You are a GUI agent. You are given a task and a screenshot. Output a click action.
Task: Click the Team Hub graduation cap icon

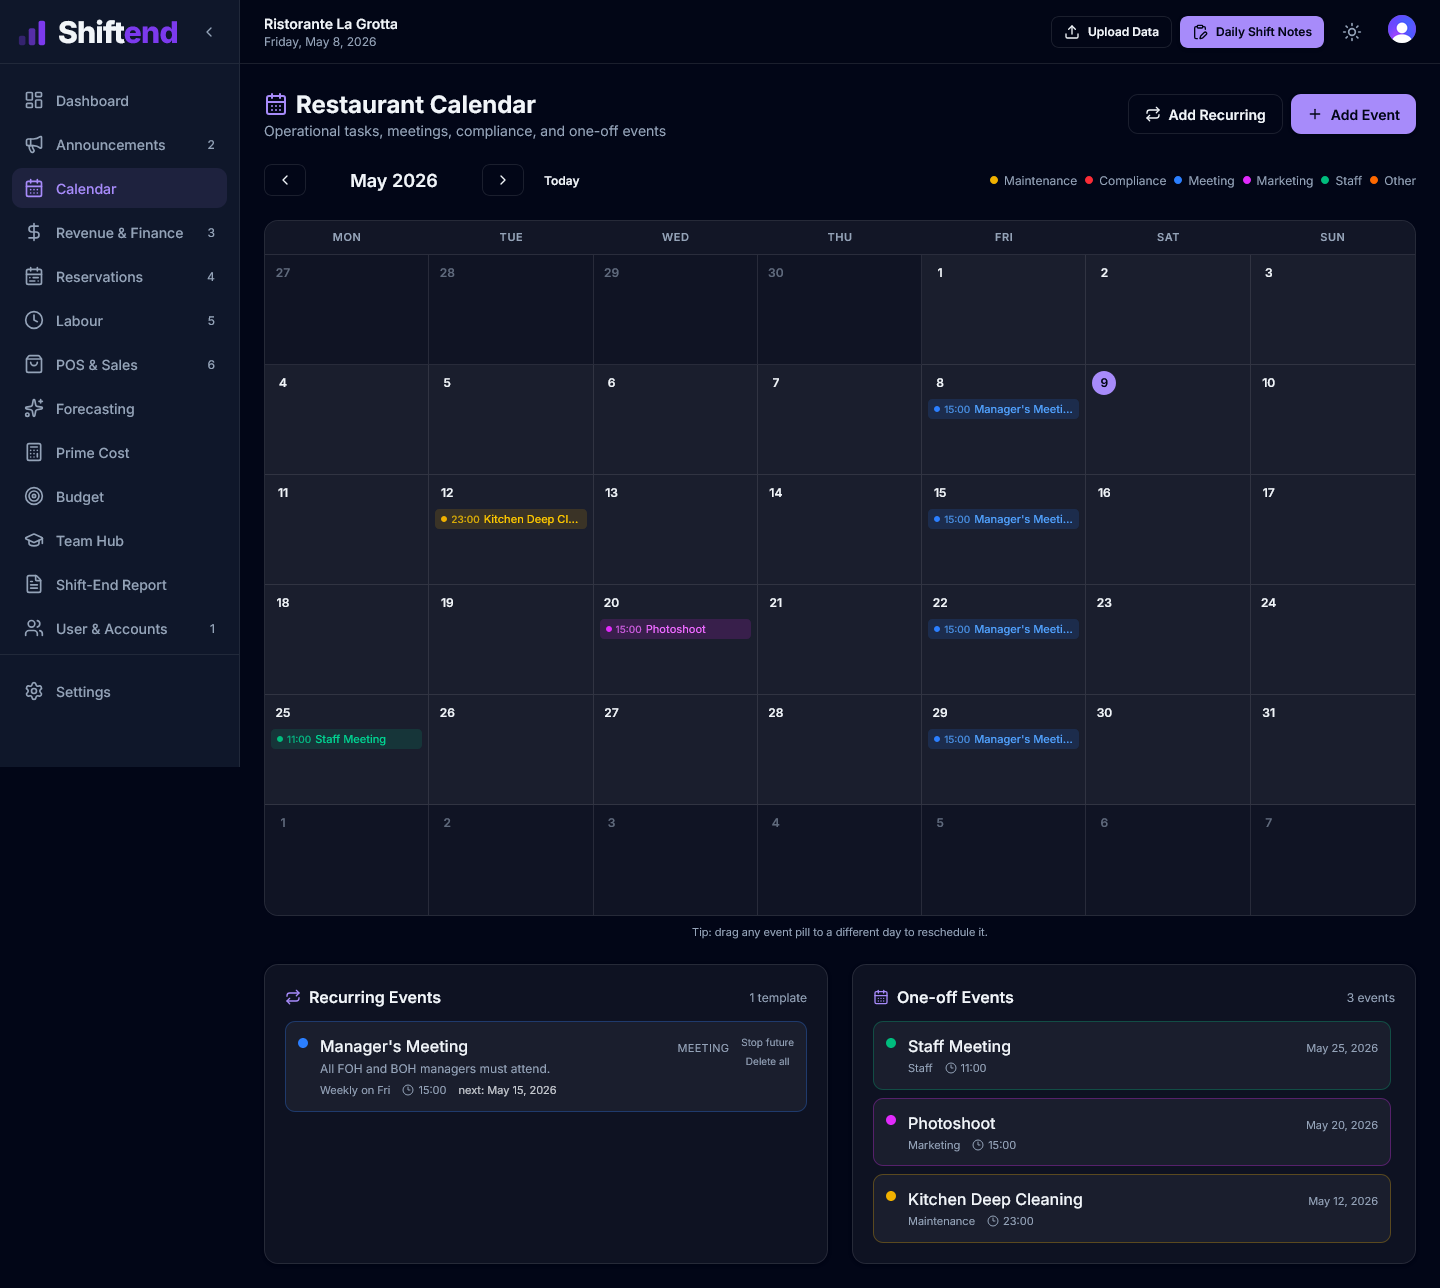point(34,540)
